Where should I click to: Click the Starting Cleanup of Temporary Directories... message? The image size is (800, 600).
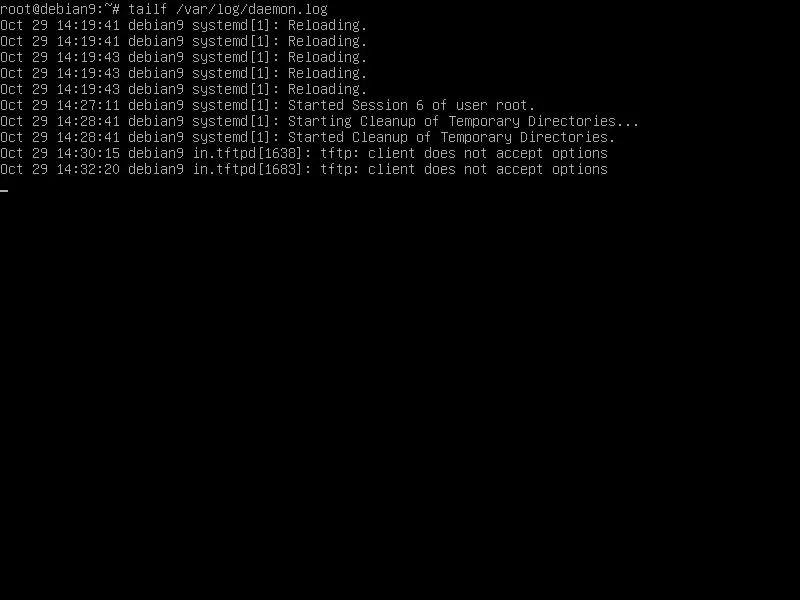(463, 121)
